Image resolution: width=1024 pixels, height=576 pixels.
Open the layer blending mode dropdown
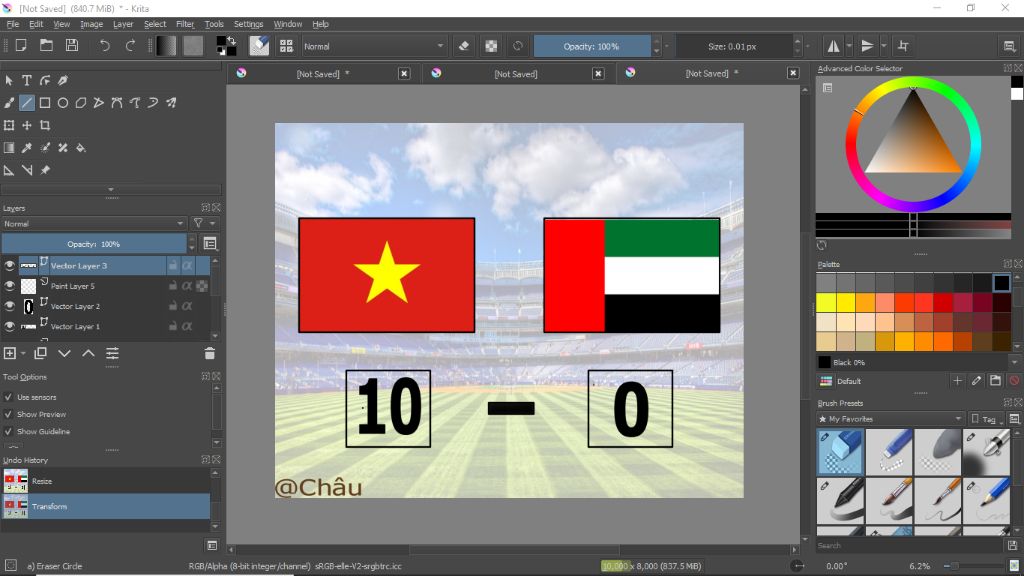click(x=93, y=223)
